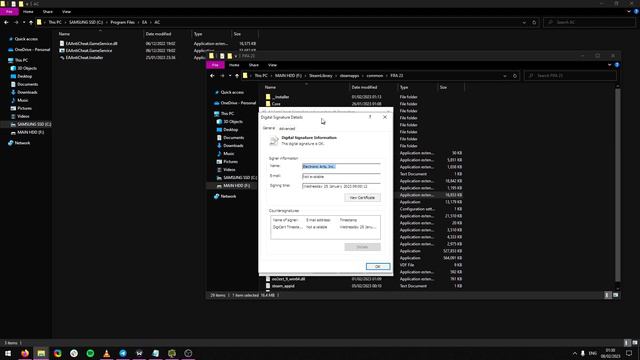This screenshot has width=640, height=360.
Task: Select 3D Objects in AC sidebar
Action: (27, 68)
